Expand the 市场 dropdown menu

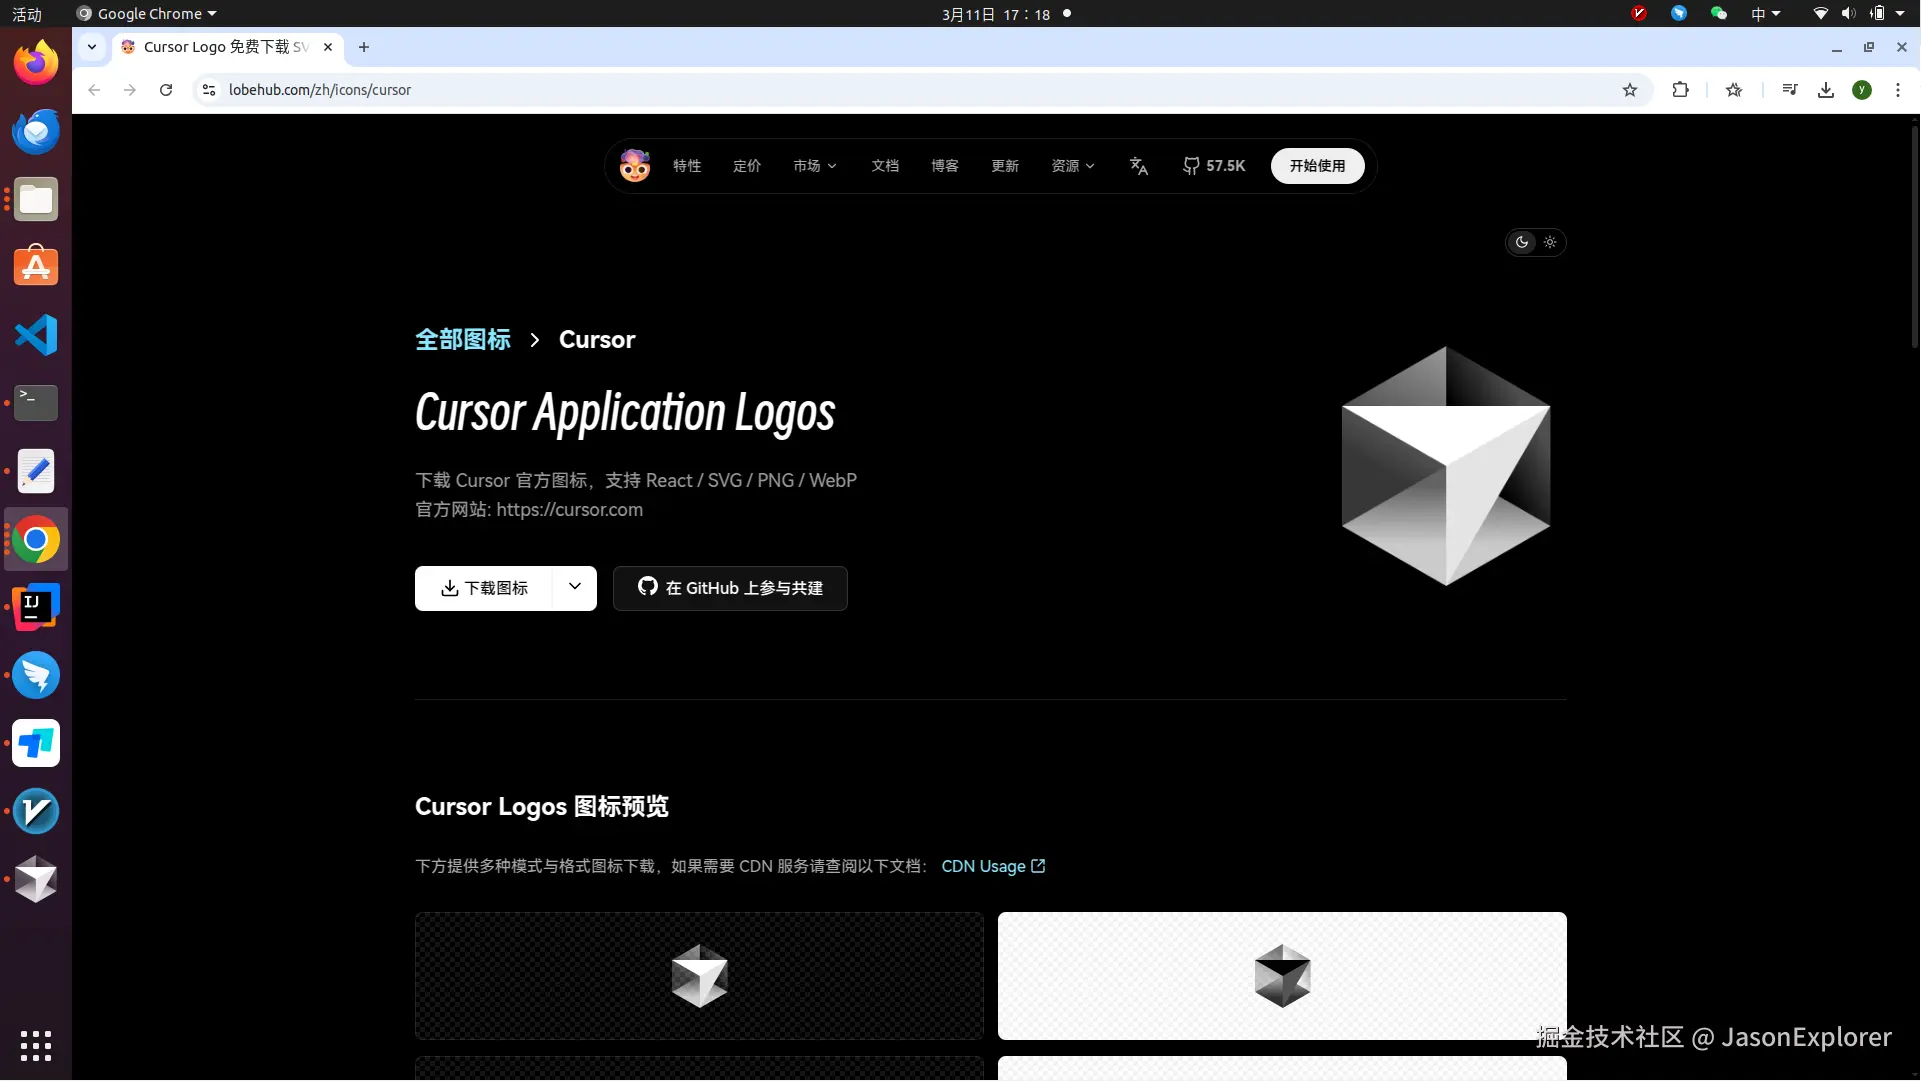[x=814, y=166]
